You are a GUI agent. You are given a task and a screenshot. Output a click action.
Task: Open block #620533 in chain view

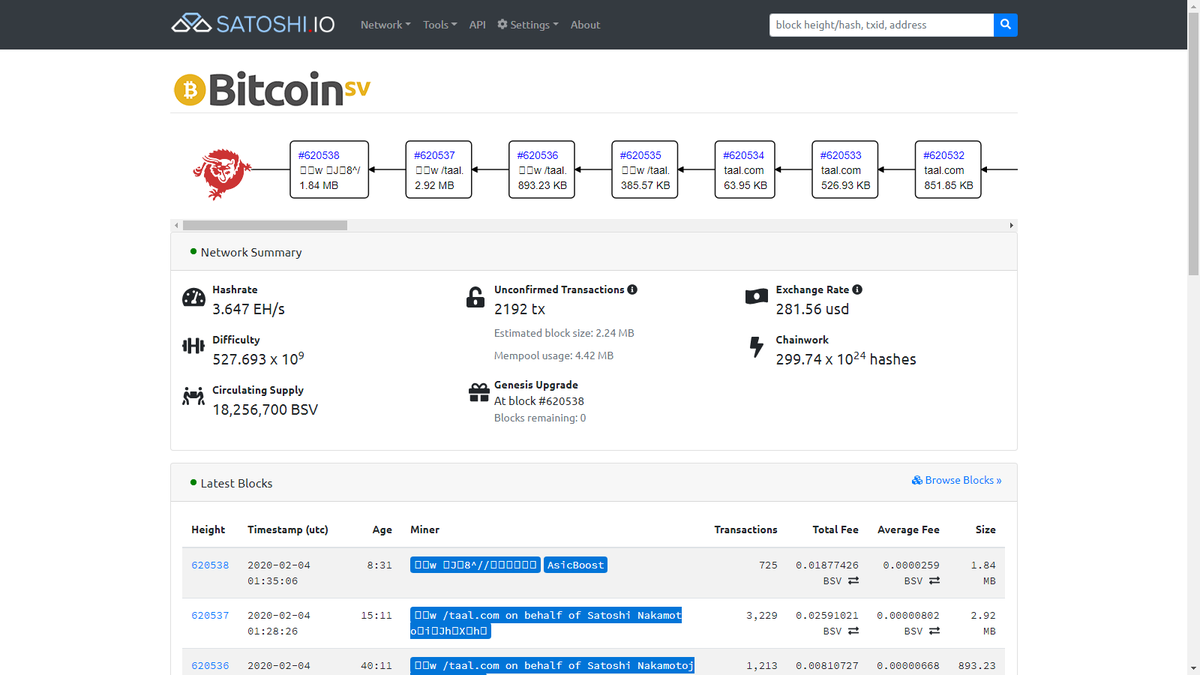pyautogui.click(x=841, y=155)
